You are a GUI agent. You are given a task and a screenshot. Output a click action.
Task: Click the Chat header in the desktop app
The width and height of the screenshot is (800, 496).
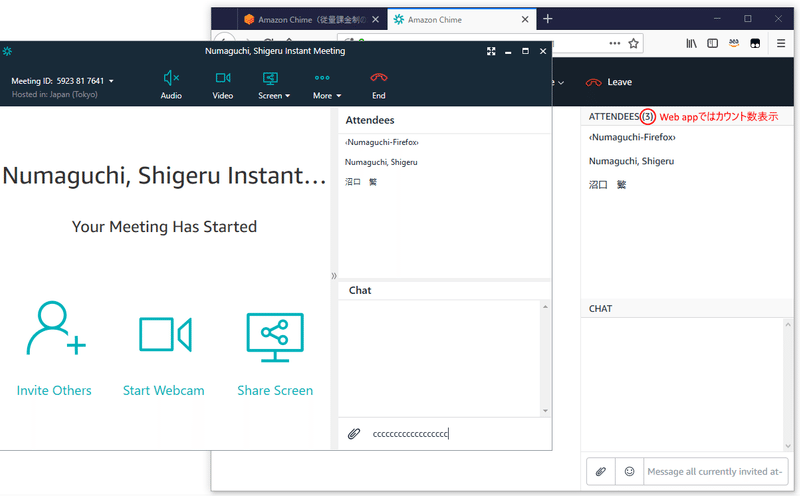(360, 290)
